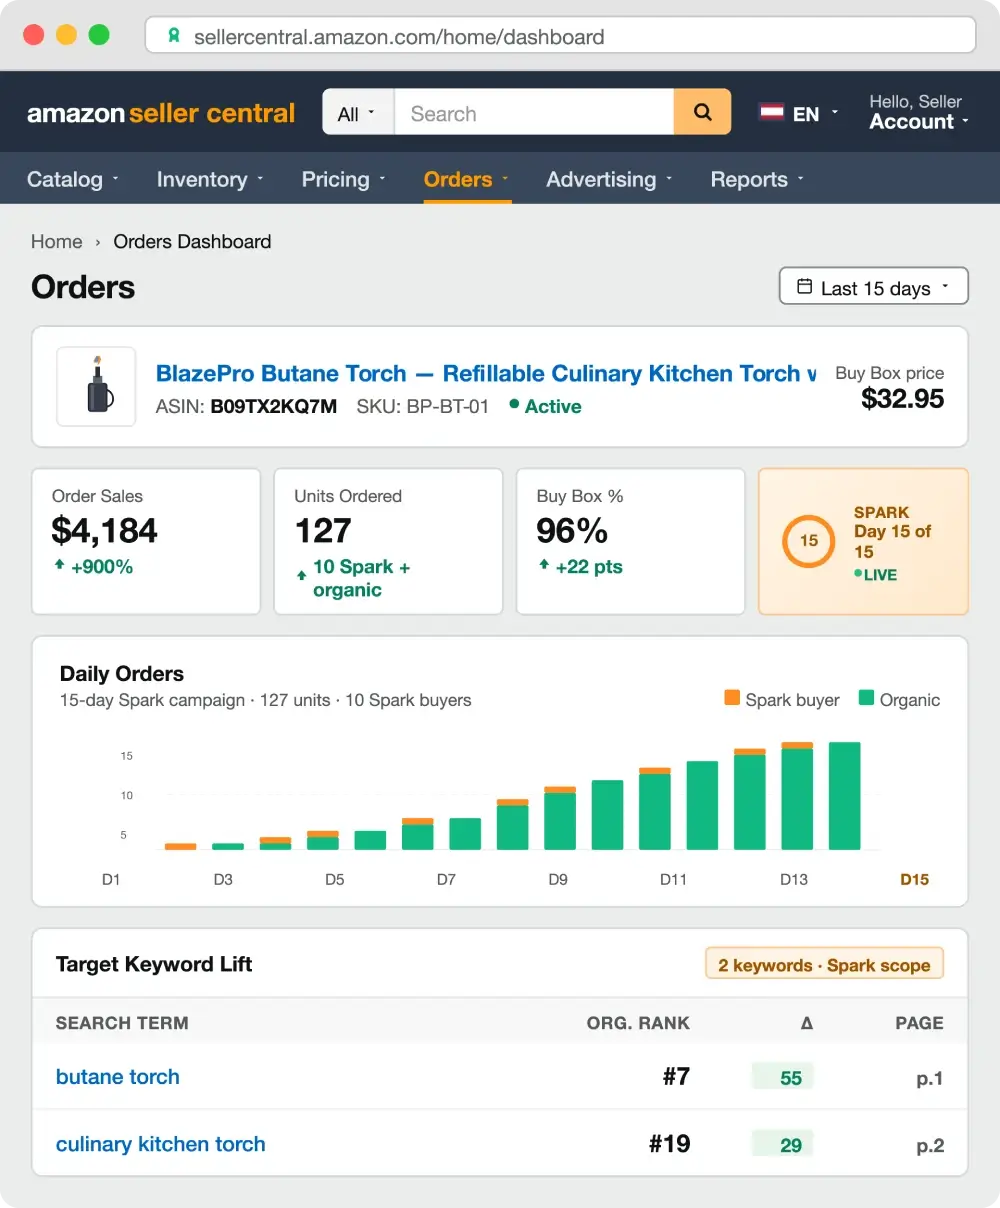This screenshot has width=1000, height=1208.
Task: Open the culinary kitchen torch search term link
Action: [x=161, y=1143]
